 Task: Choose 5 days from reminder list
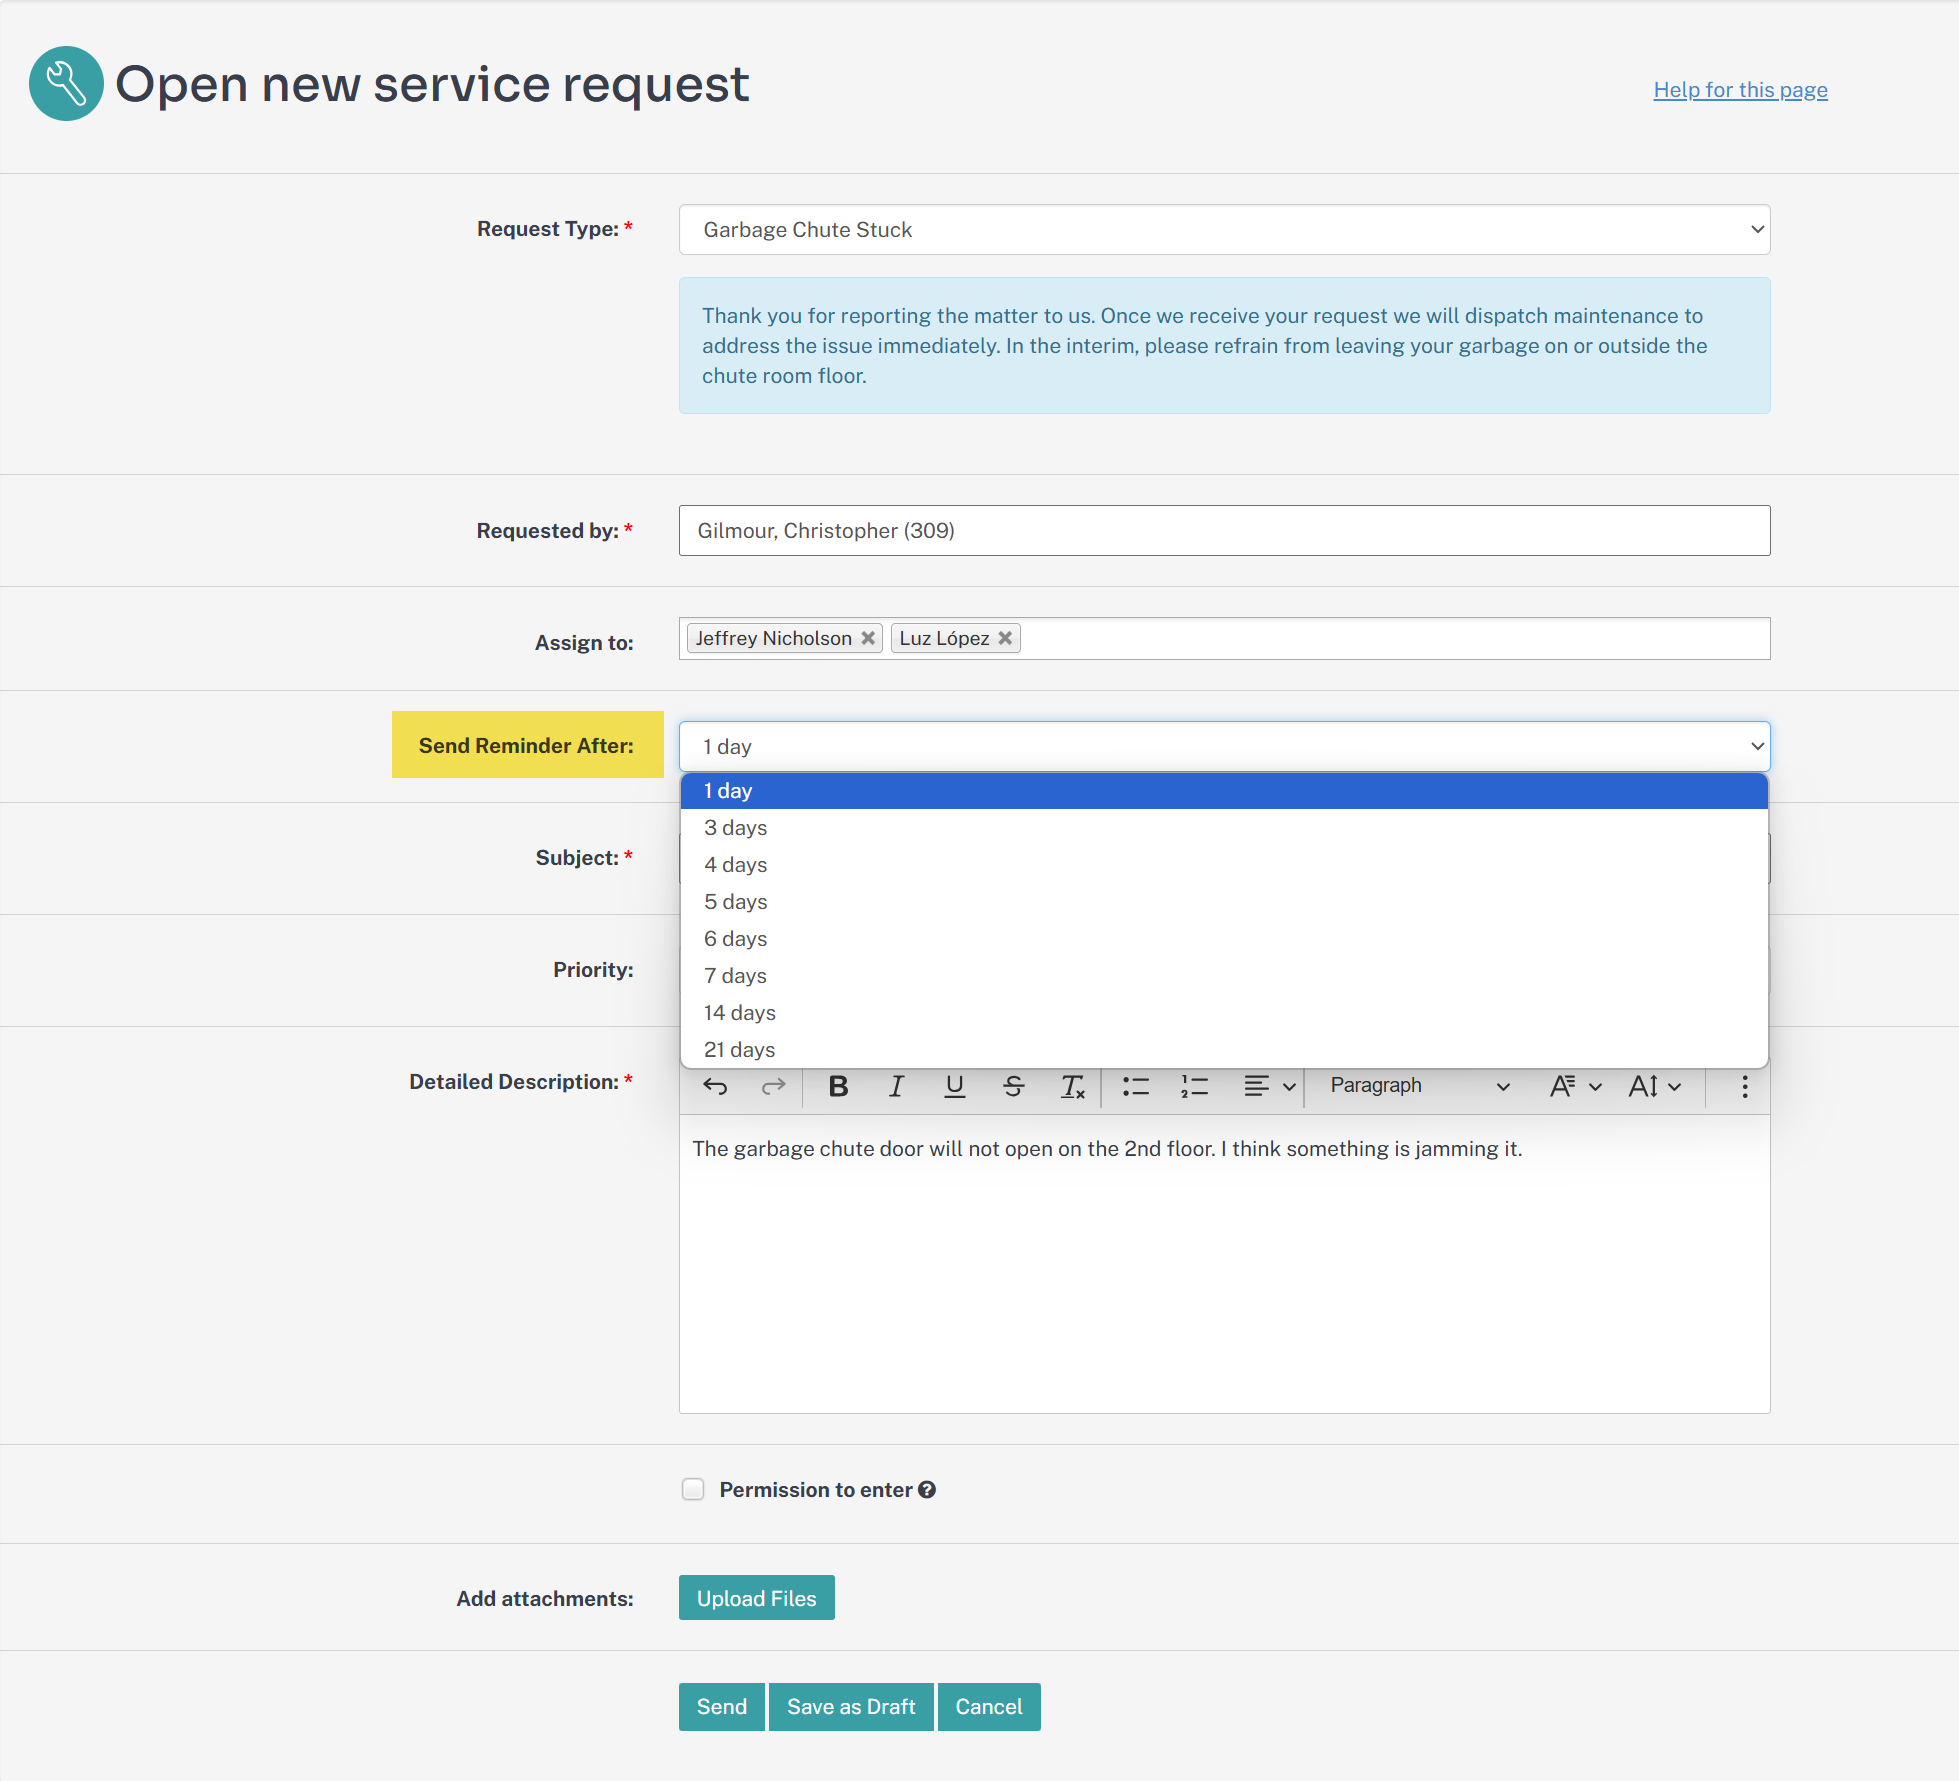(x=1224, y=902)
